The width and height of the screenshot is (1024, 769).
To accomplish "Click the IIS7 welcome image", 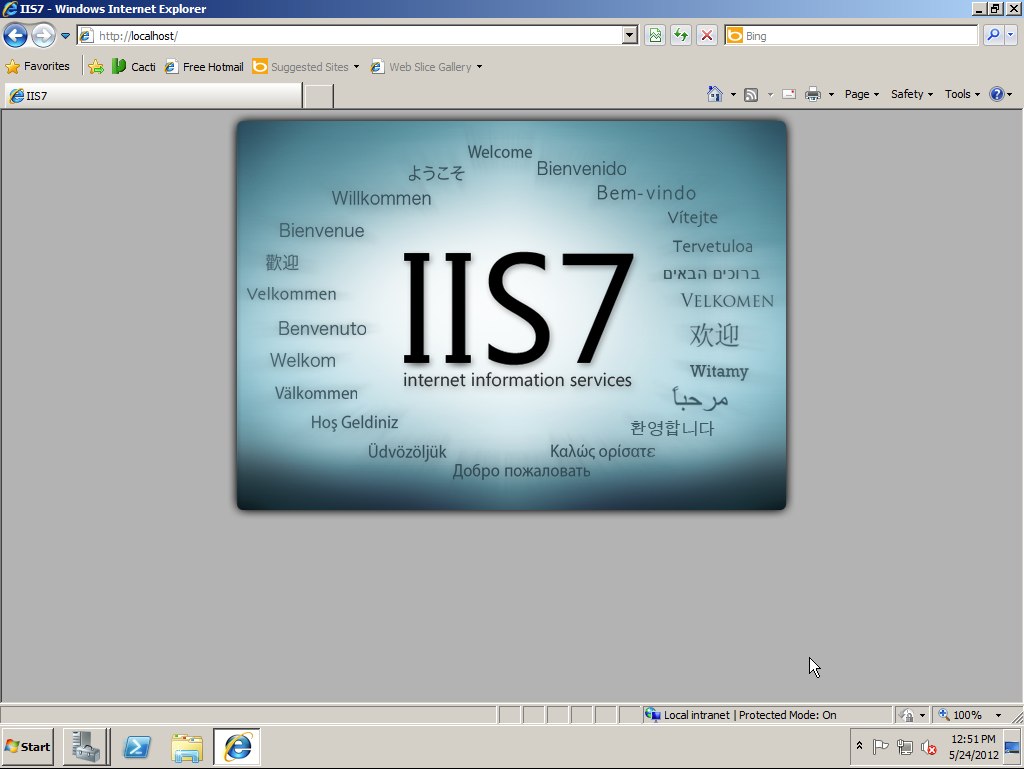I will (511, 315).
